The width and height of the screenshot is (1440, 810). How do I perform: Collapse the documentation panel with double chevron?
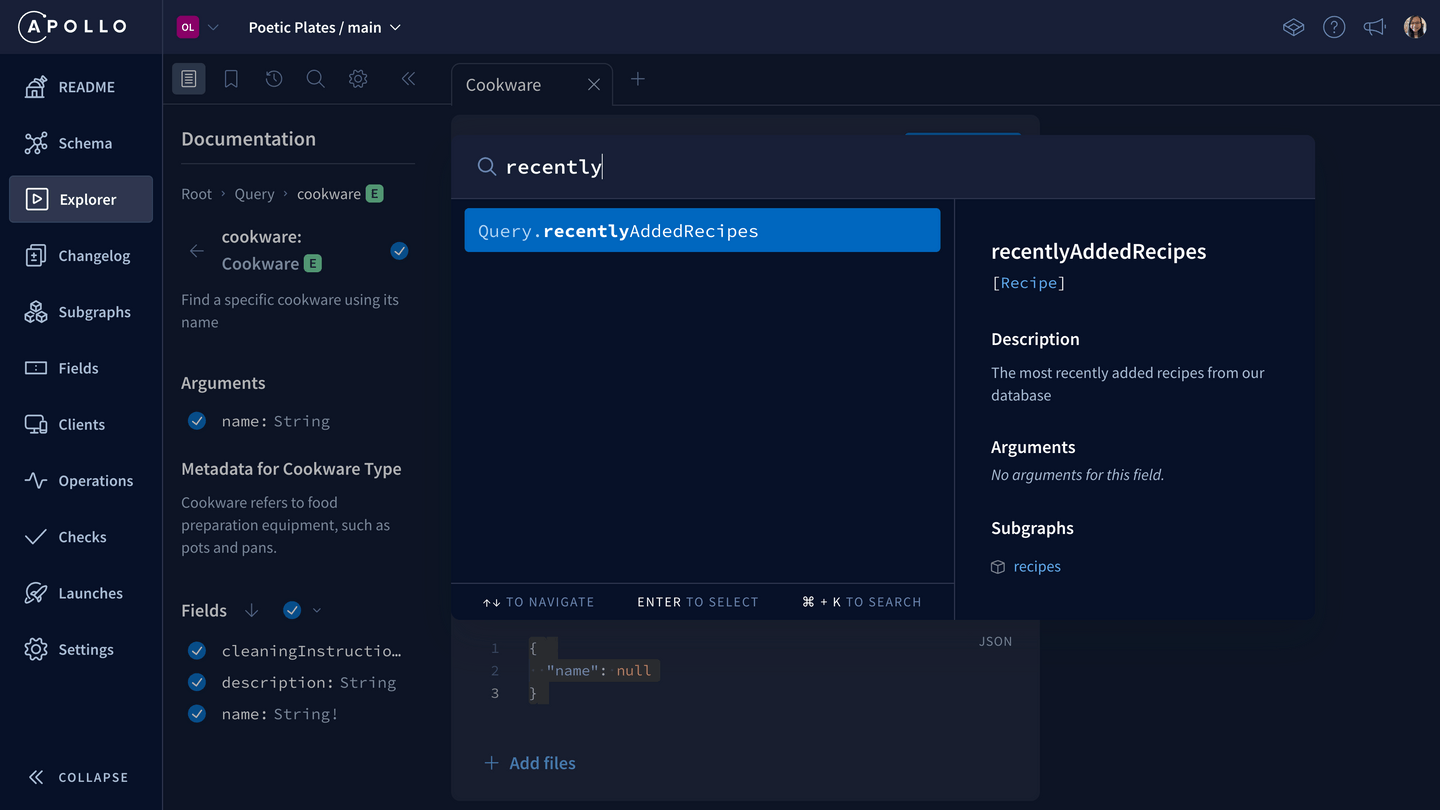click(408, 79)
